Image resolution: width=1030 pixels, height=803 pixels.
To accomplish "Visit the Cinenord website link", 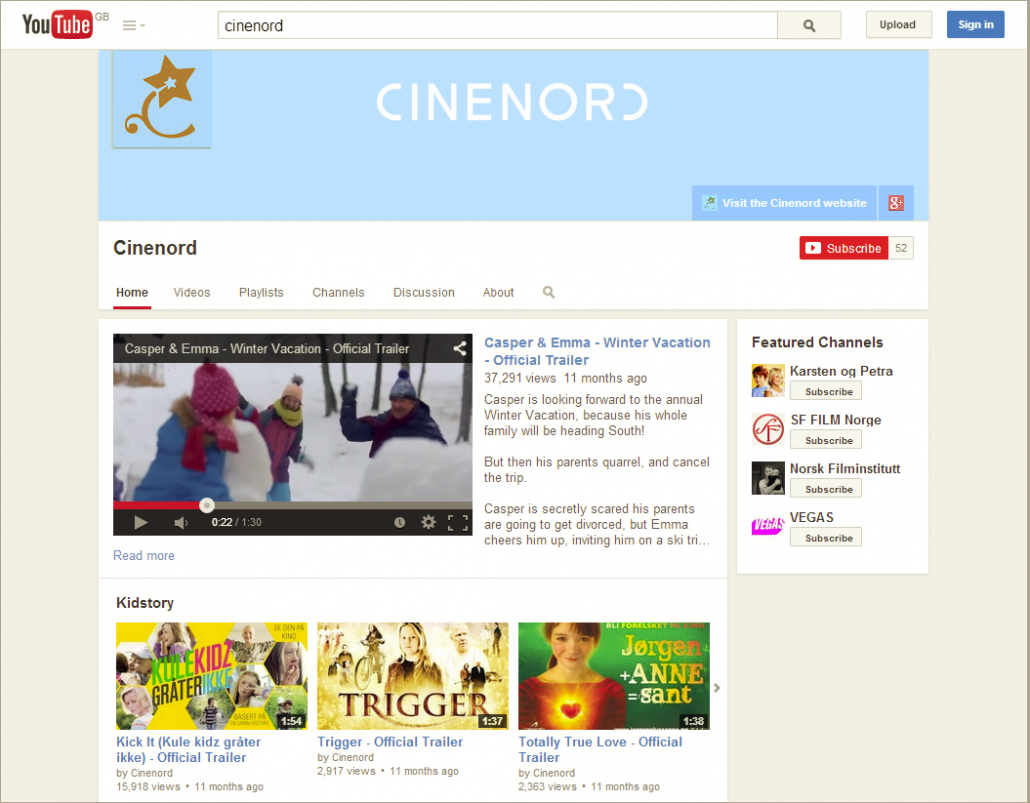I will (x=784, y=203).
